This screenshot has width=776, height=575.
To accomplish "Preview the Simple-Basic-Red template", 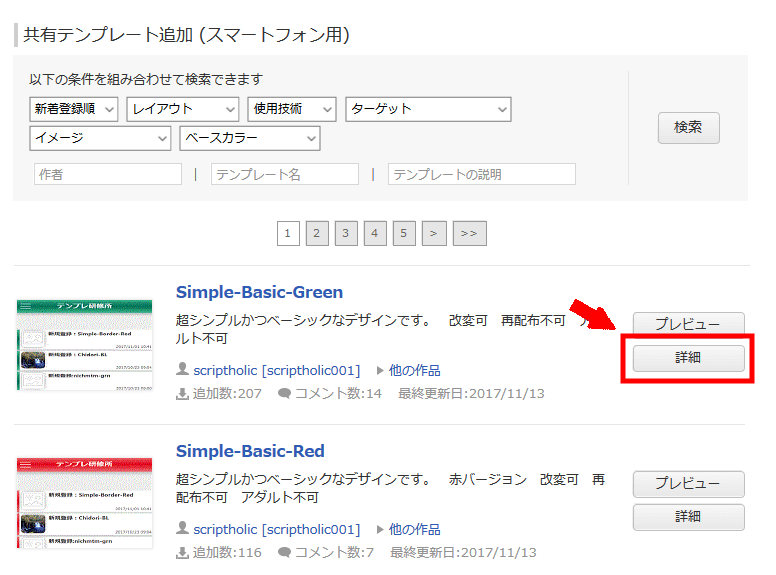I will 688,484.
